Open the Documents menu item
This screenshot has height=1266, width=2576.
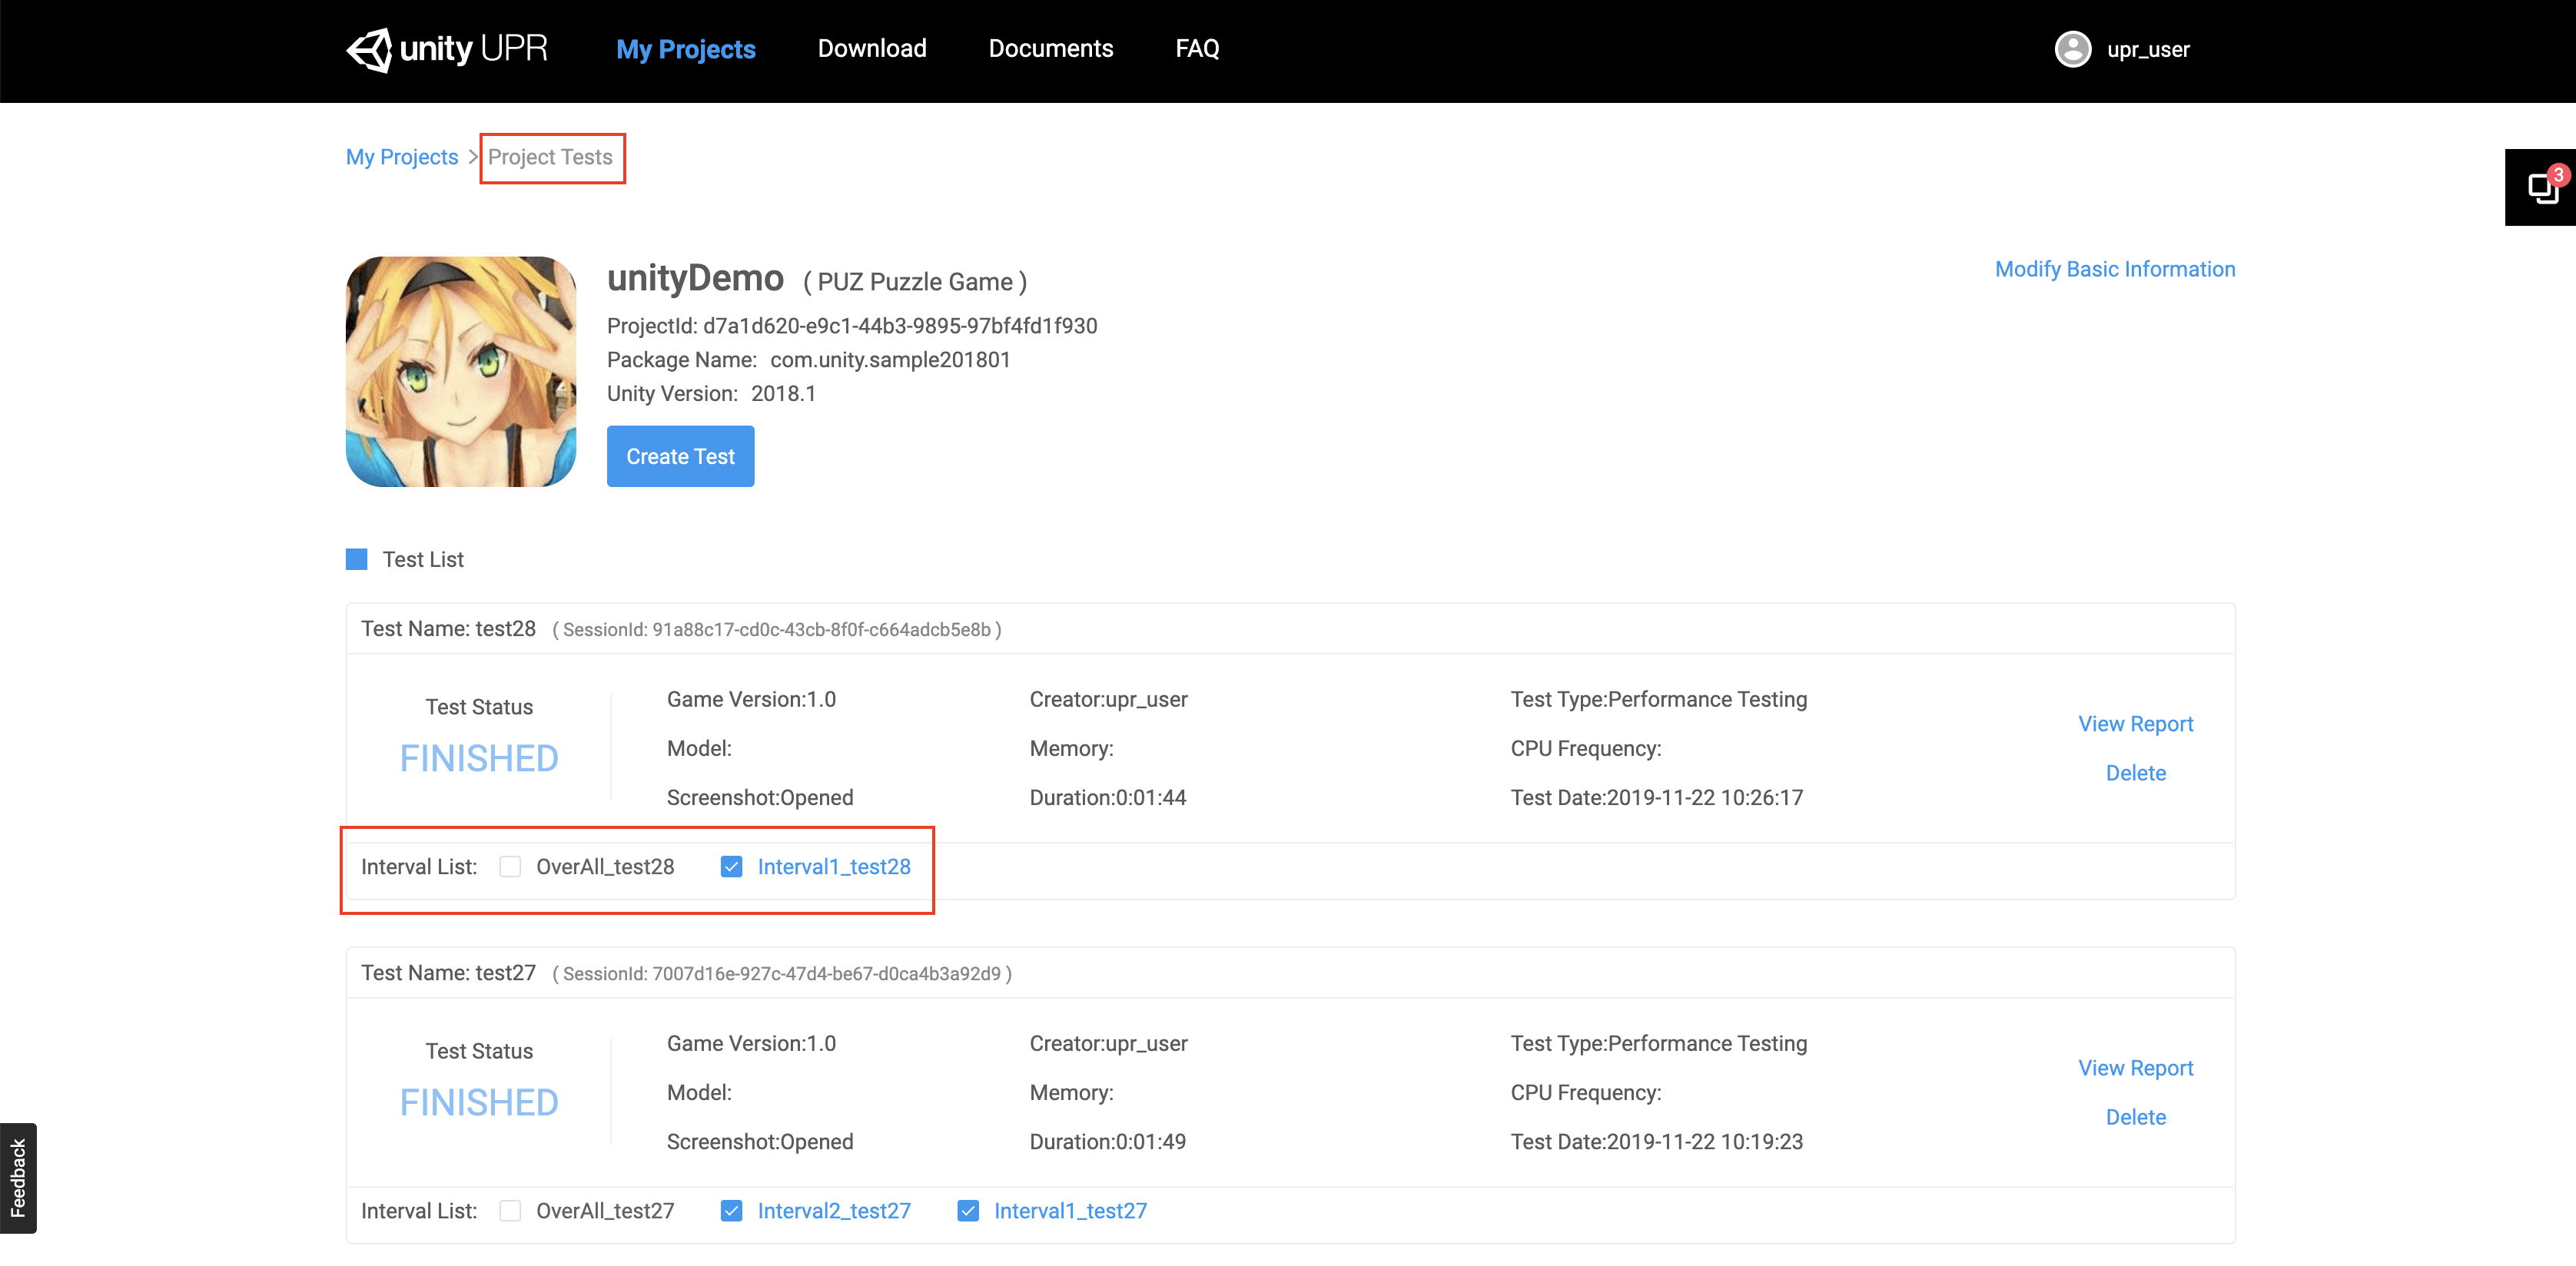1050,49
